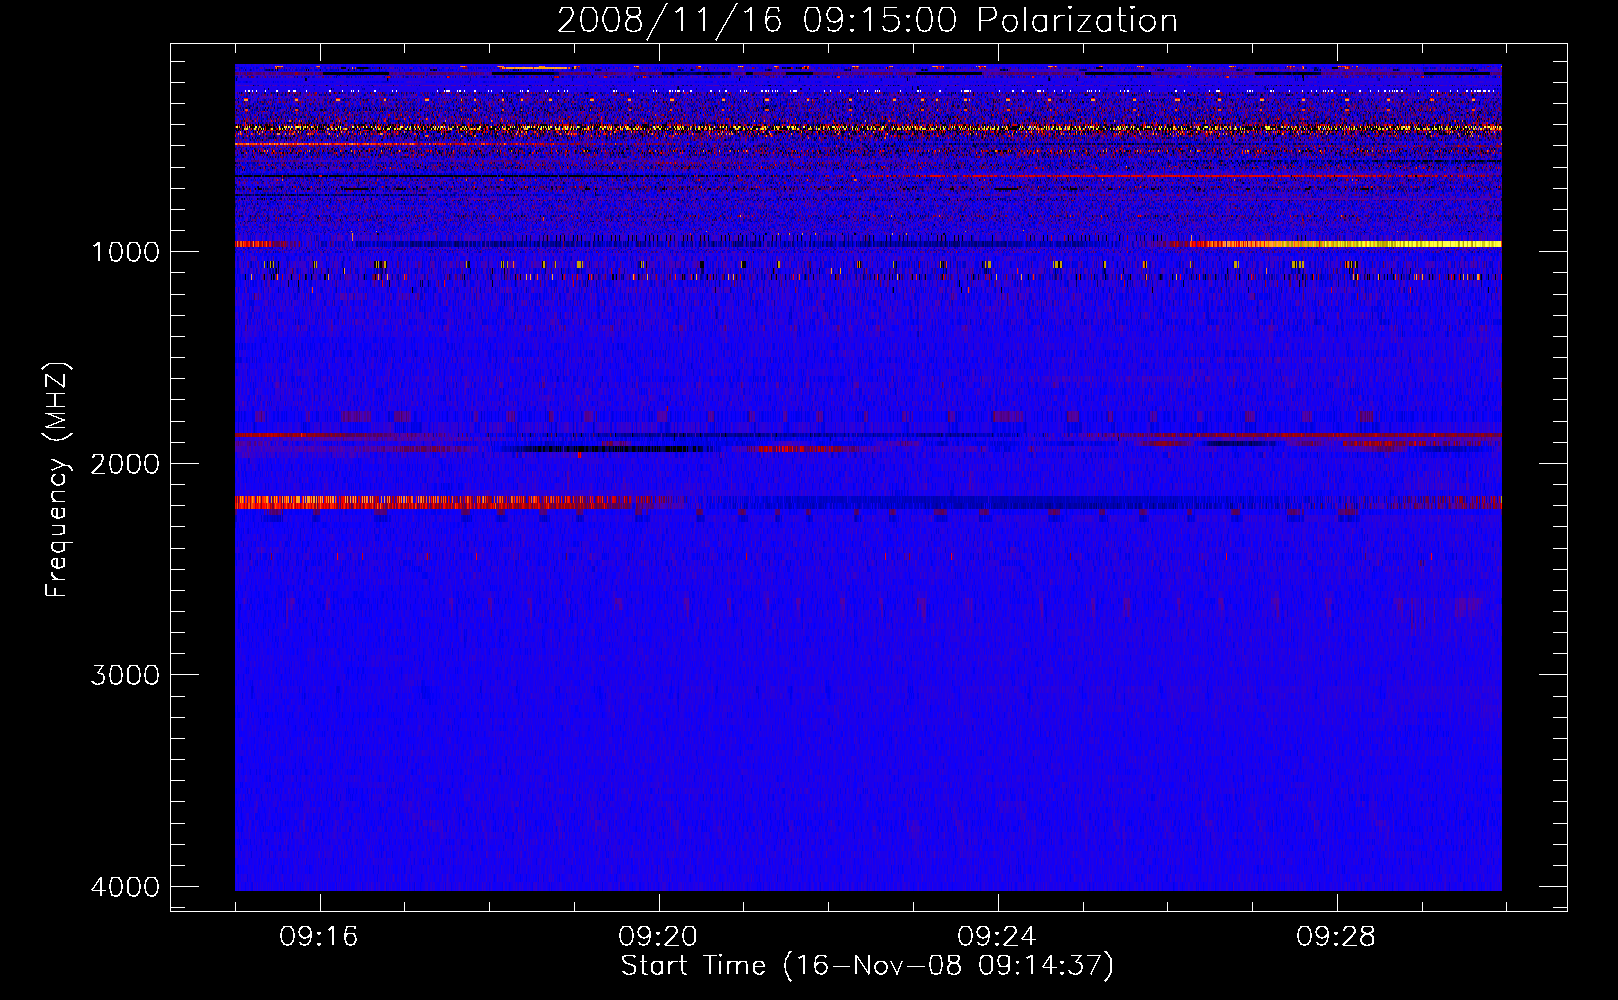
Task: Click the 09:24 time tick label
Action: click(x=997, y=937)
